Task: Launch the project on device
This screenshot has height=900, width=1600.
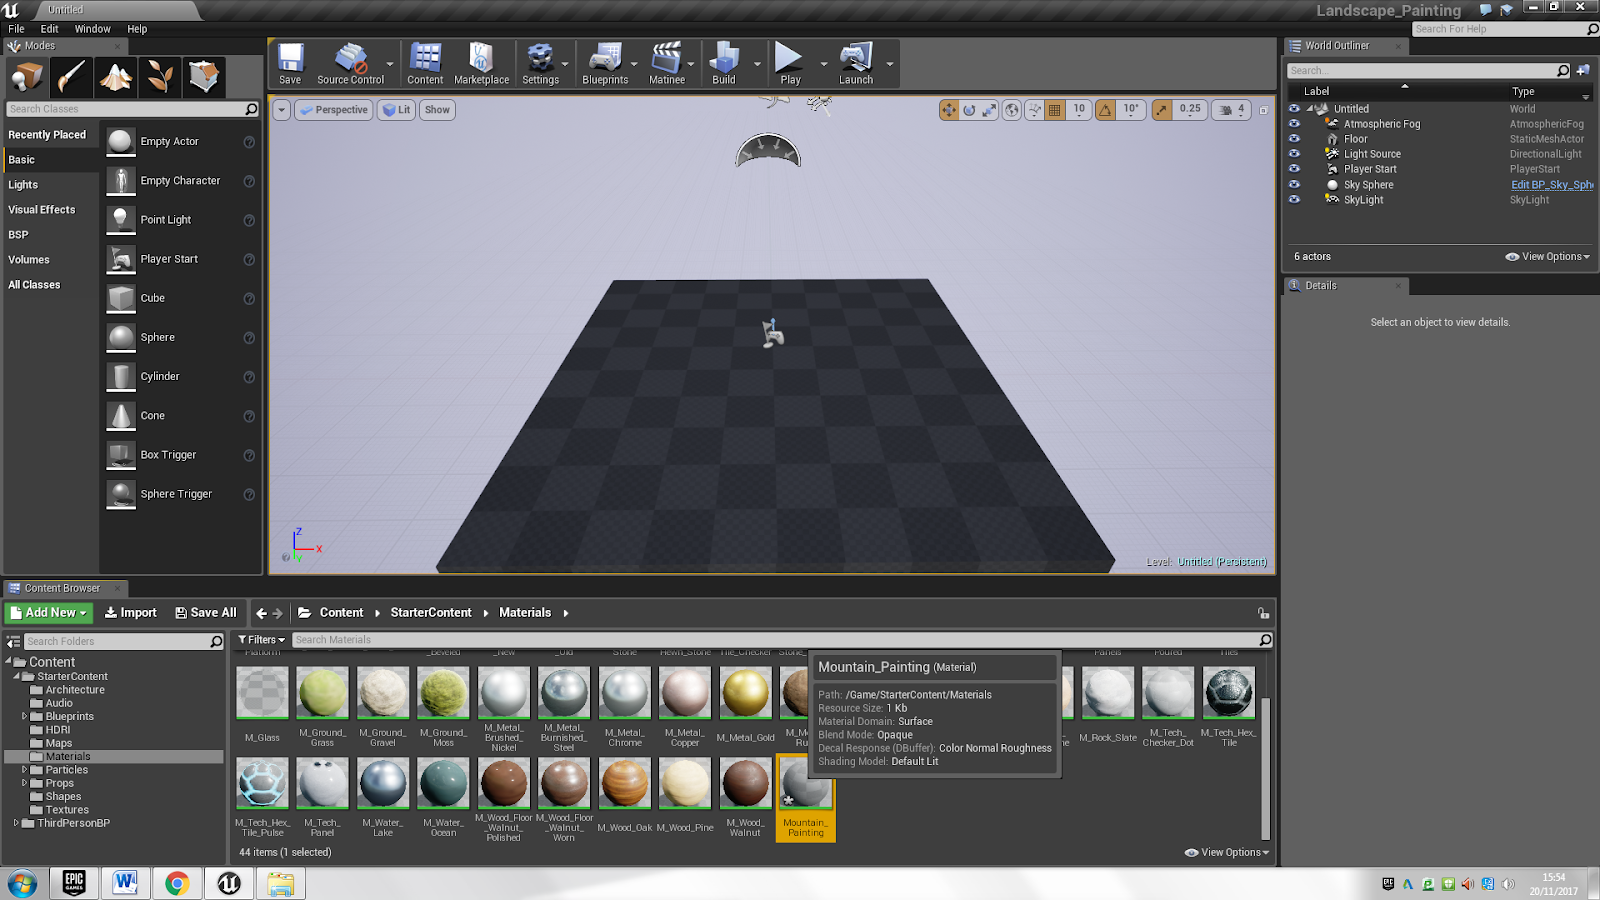Action: point(856,64)
